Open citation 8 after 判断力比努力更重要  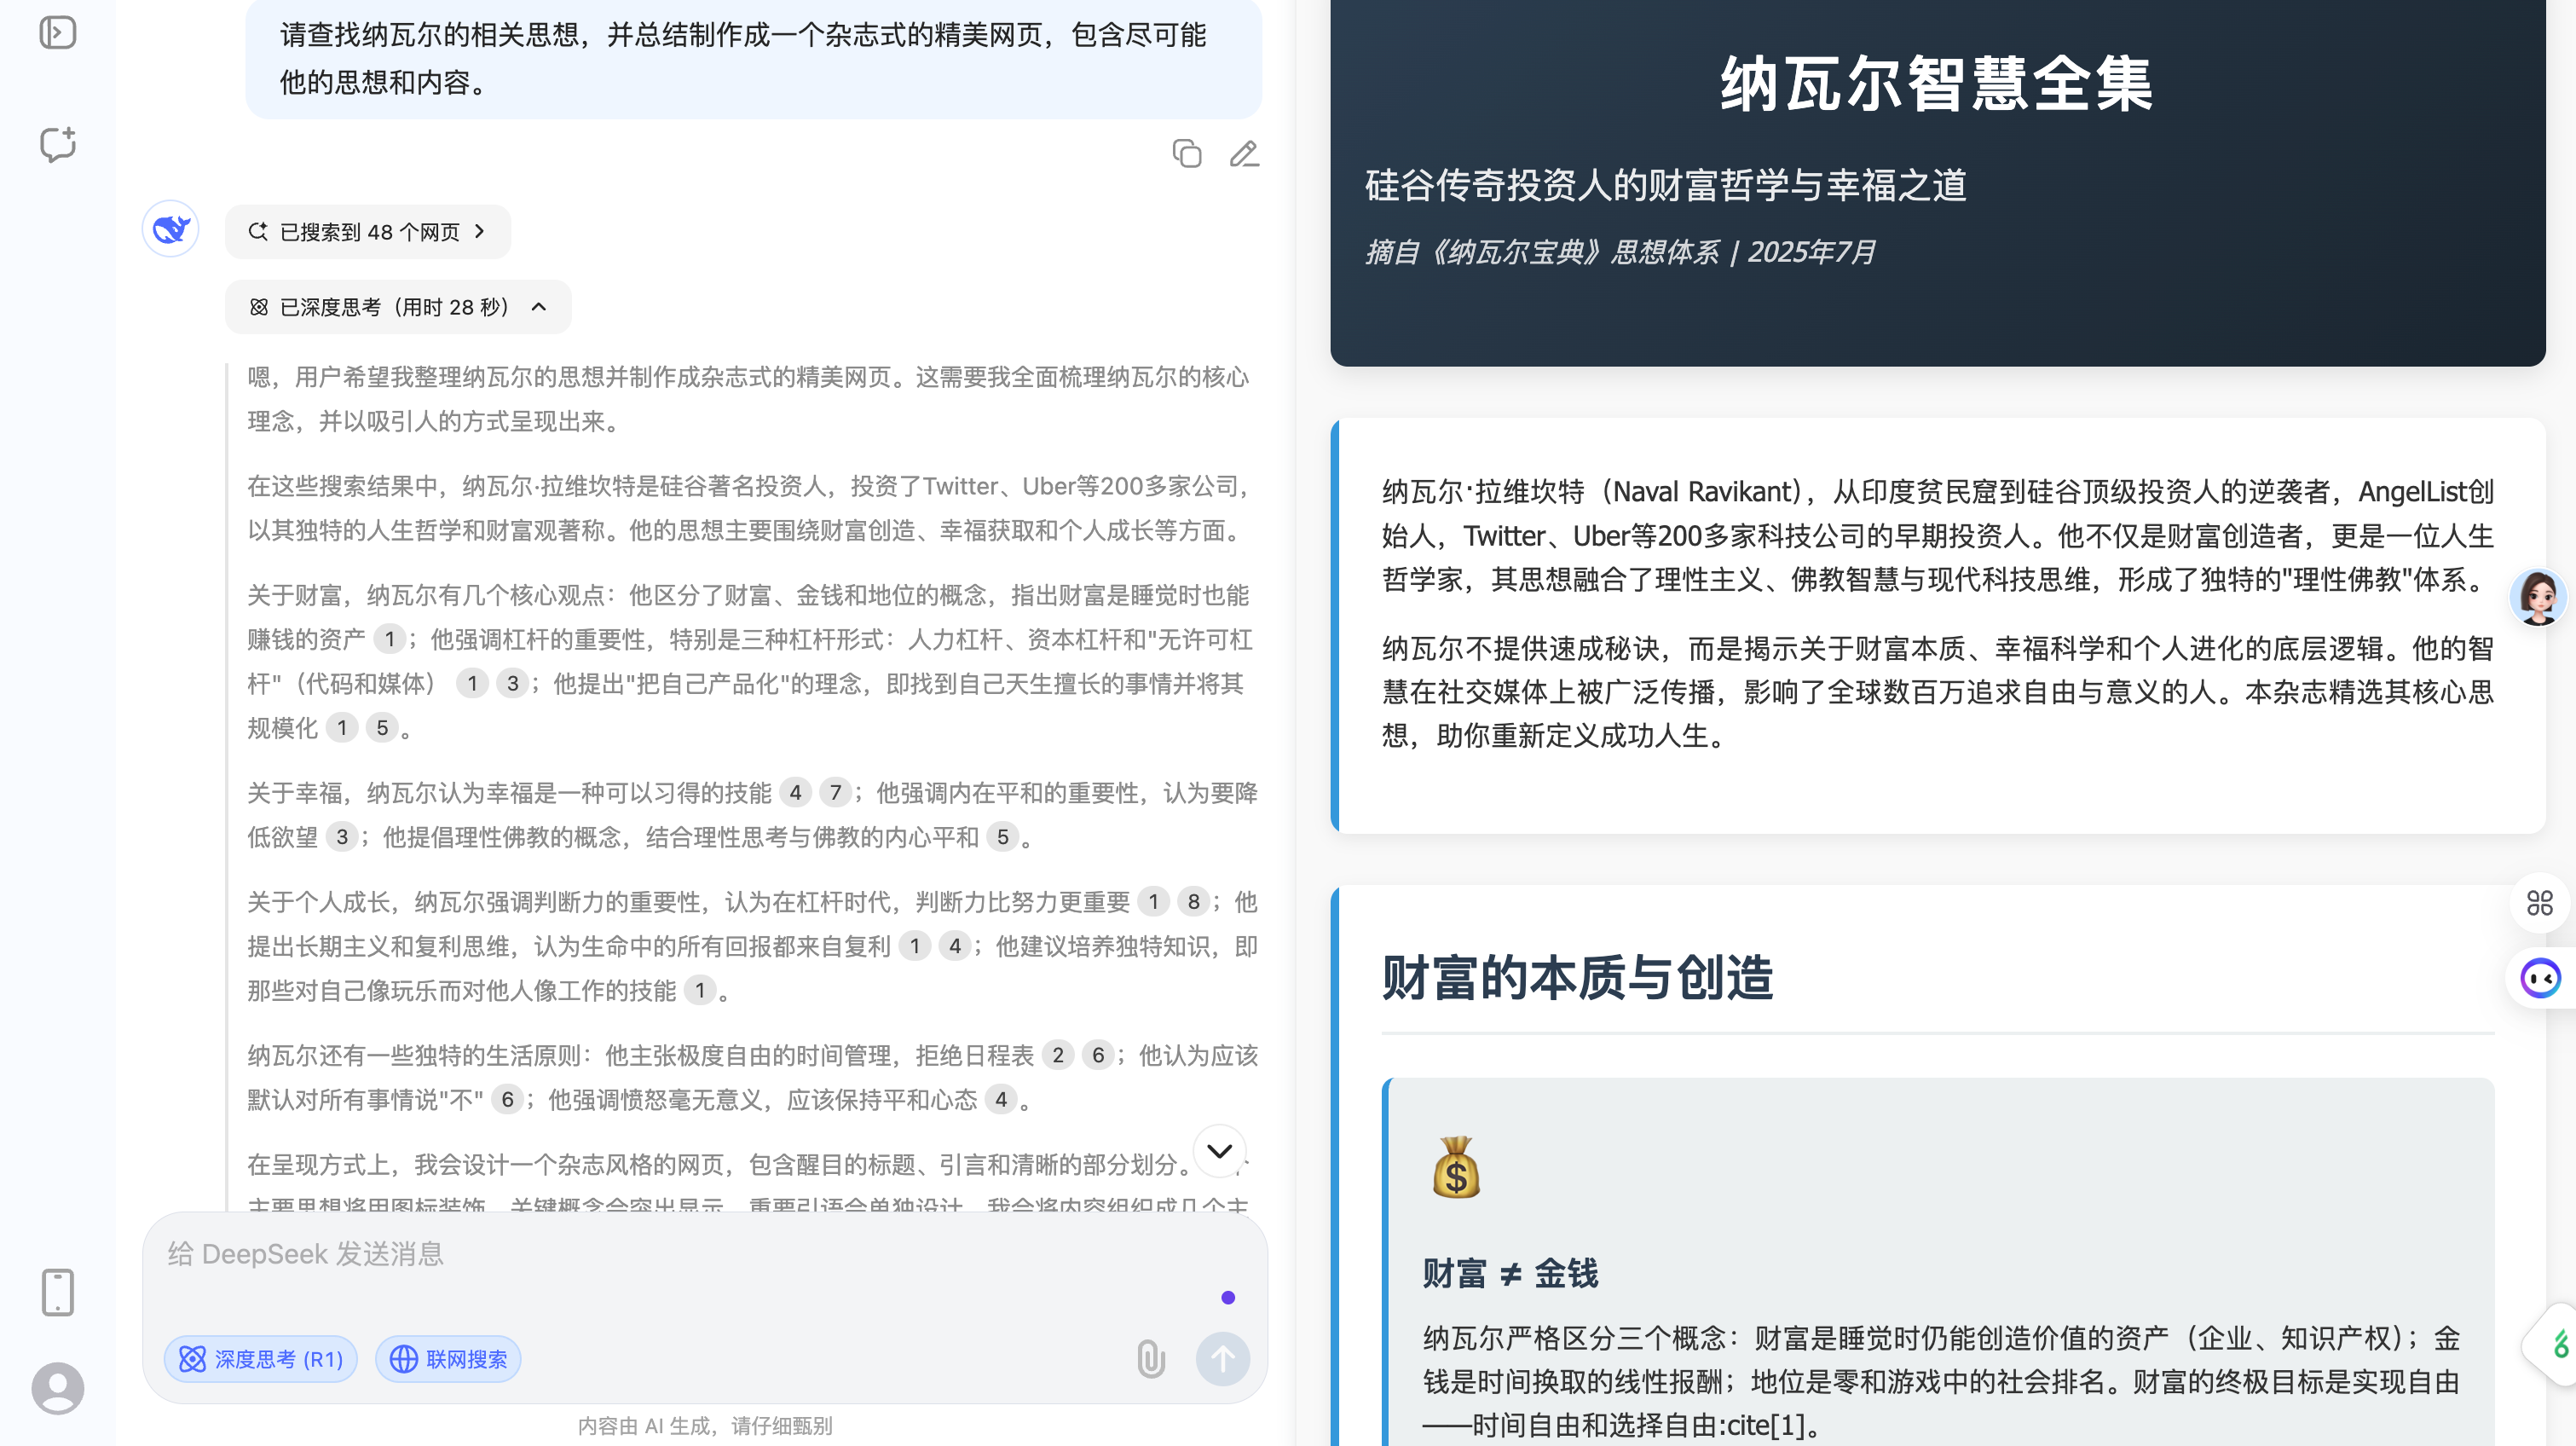[1194, 902]
